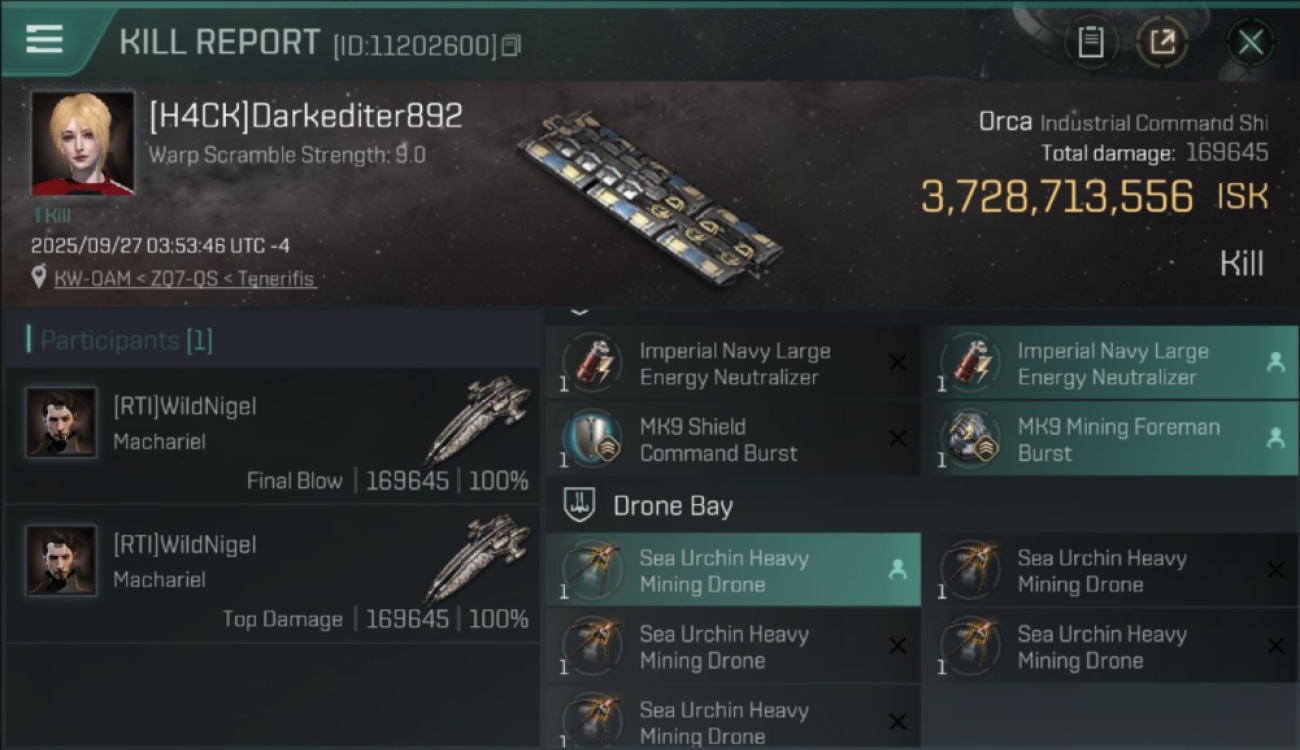Screen dimensions: 1300x750
Task: Select the MK9 Shield Command Burst icon
Action: [593, 439]
